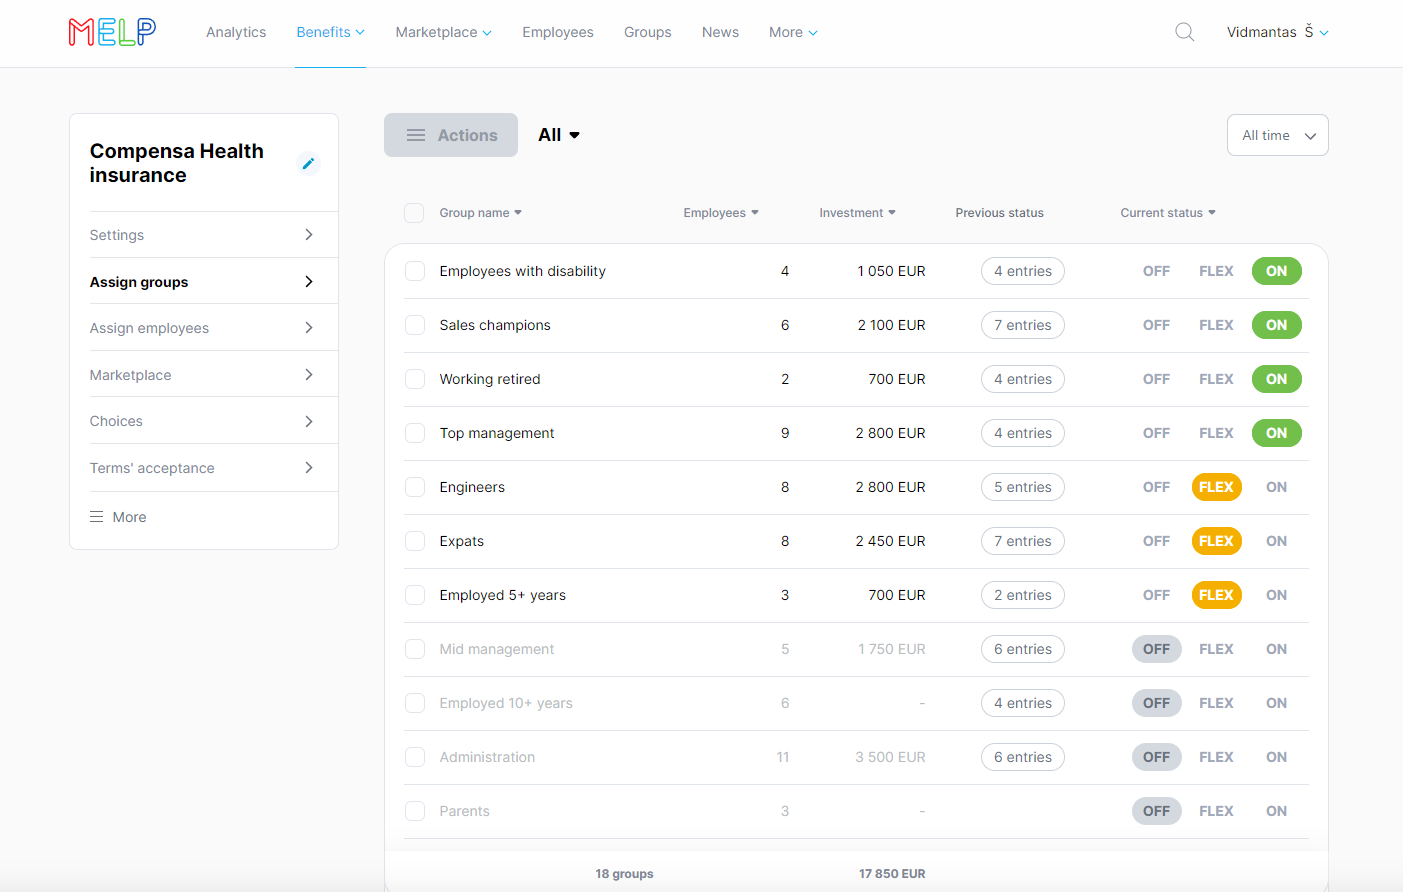Sort using the Group name column arrow
This screenshot has width=1403, height=892.
click(x=517, y=212)
